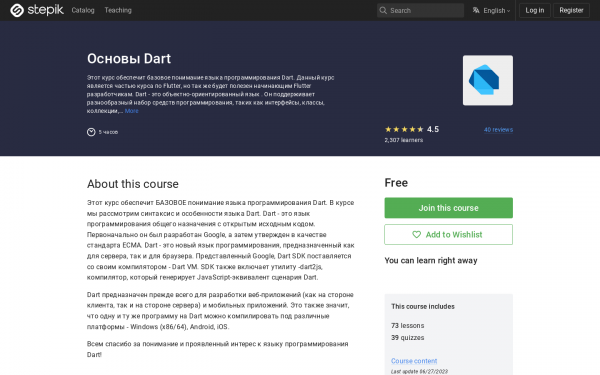
Task: Open the 40 reviews link
Action: coord(498,130)
